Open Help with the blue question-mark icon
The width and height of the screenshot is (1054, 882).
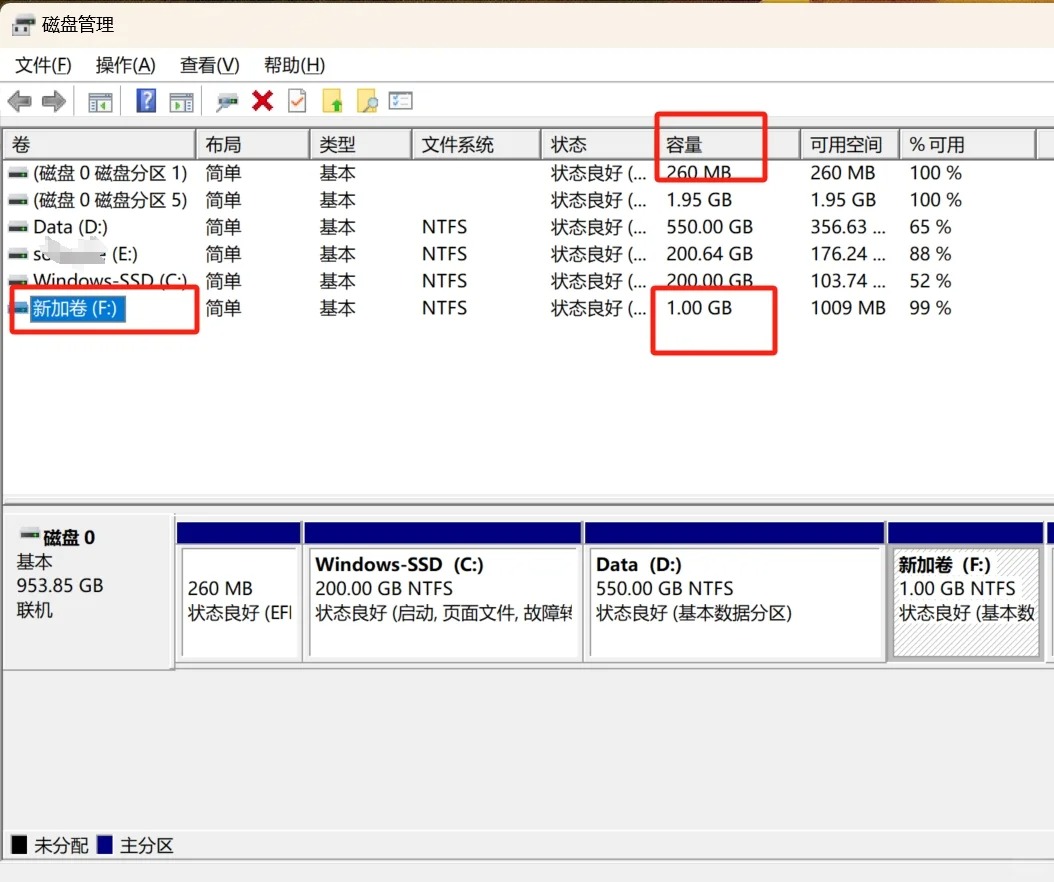[x=146, y=101]
